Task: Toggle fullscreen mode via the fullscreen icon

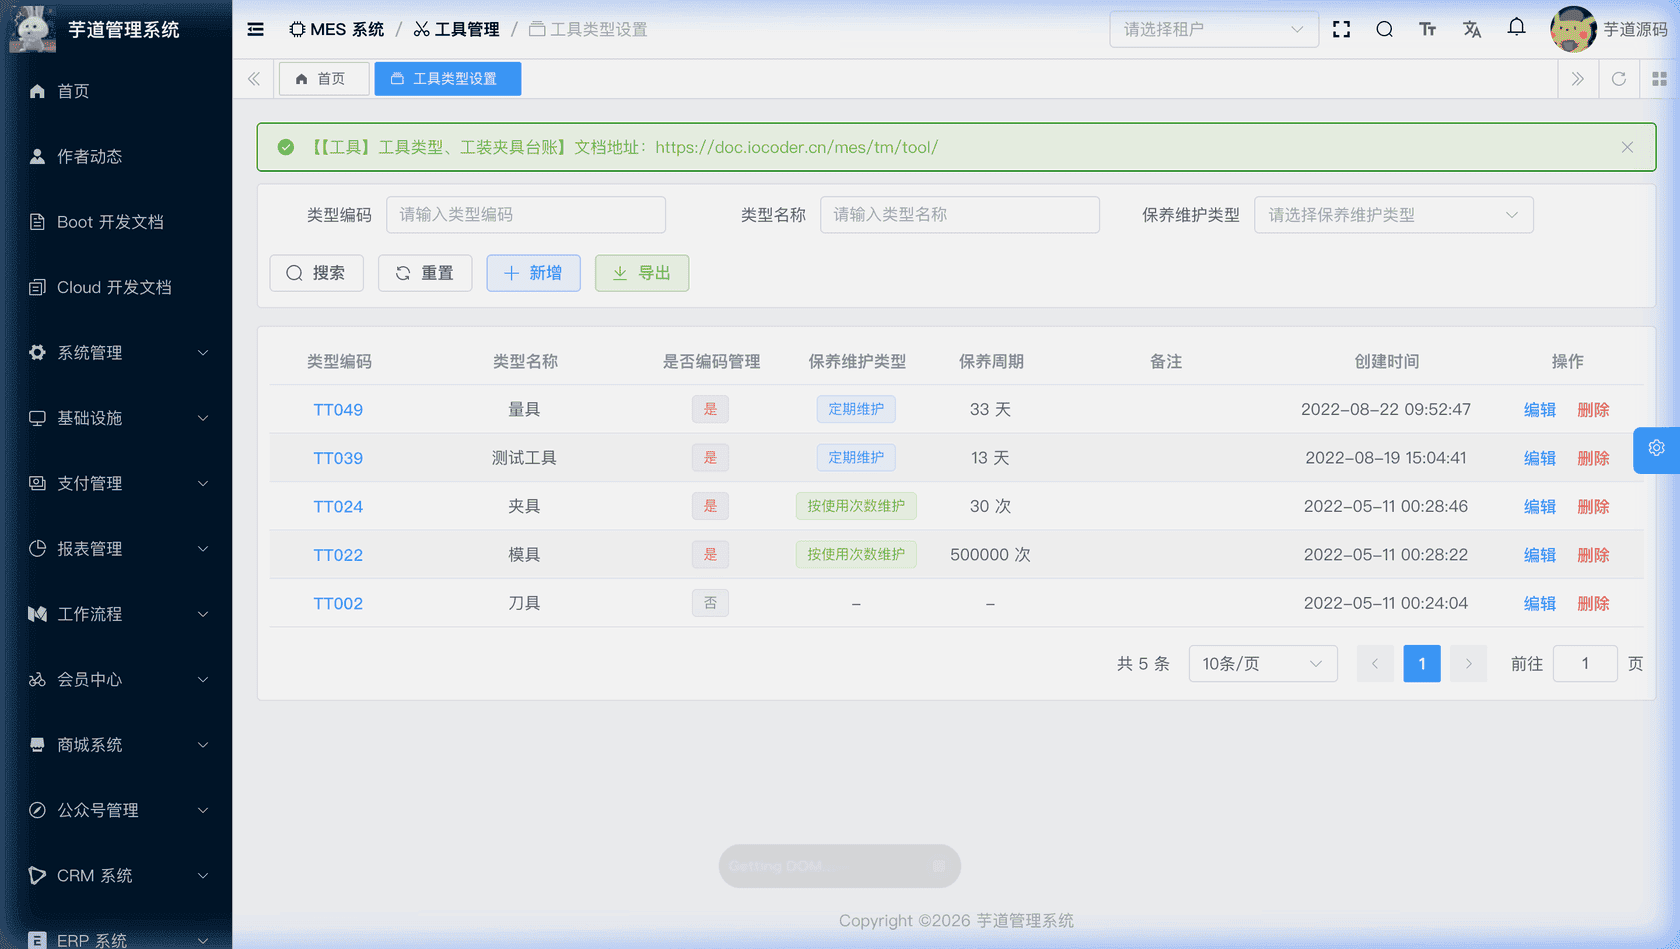Action: [1341, 29]
